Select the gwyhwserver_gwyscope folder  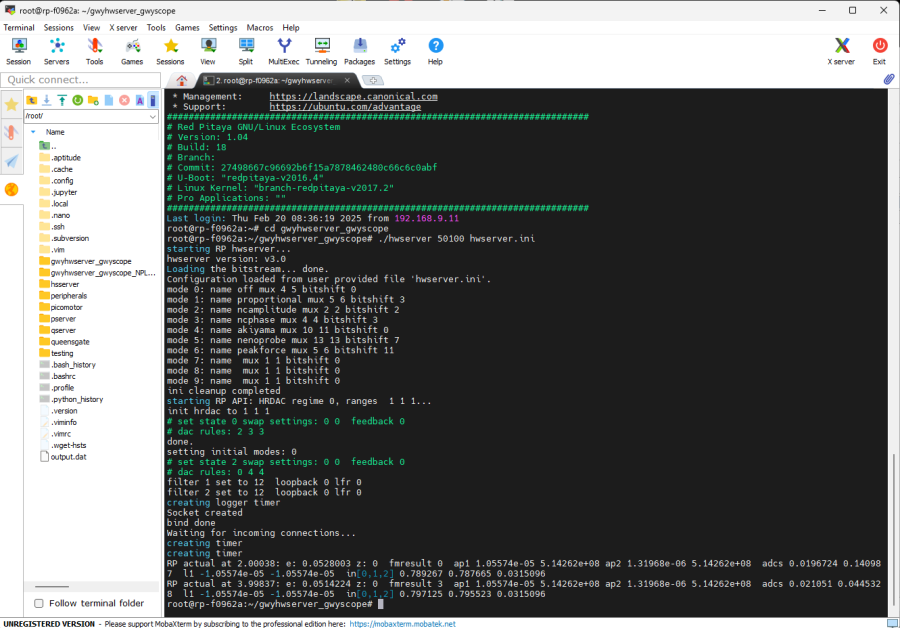click(x=90, y=261)
